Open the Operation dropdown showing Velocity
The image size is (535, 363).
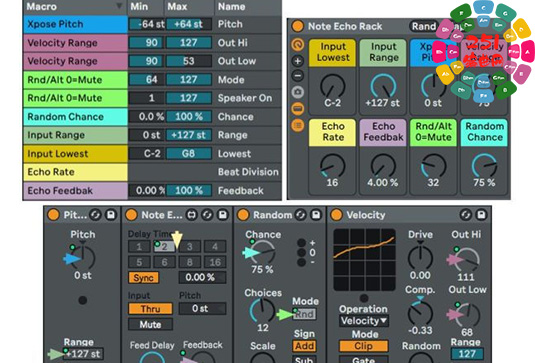pos(364,321)
